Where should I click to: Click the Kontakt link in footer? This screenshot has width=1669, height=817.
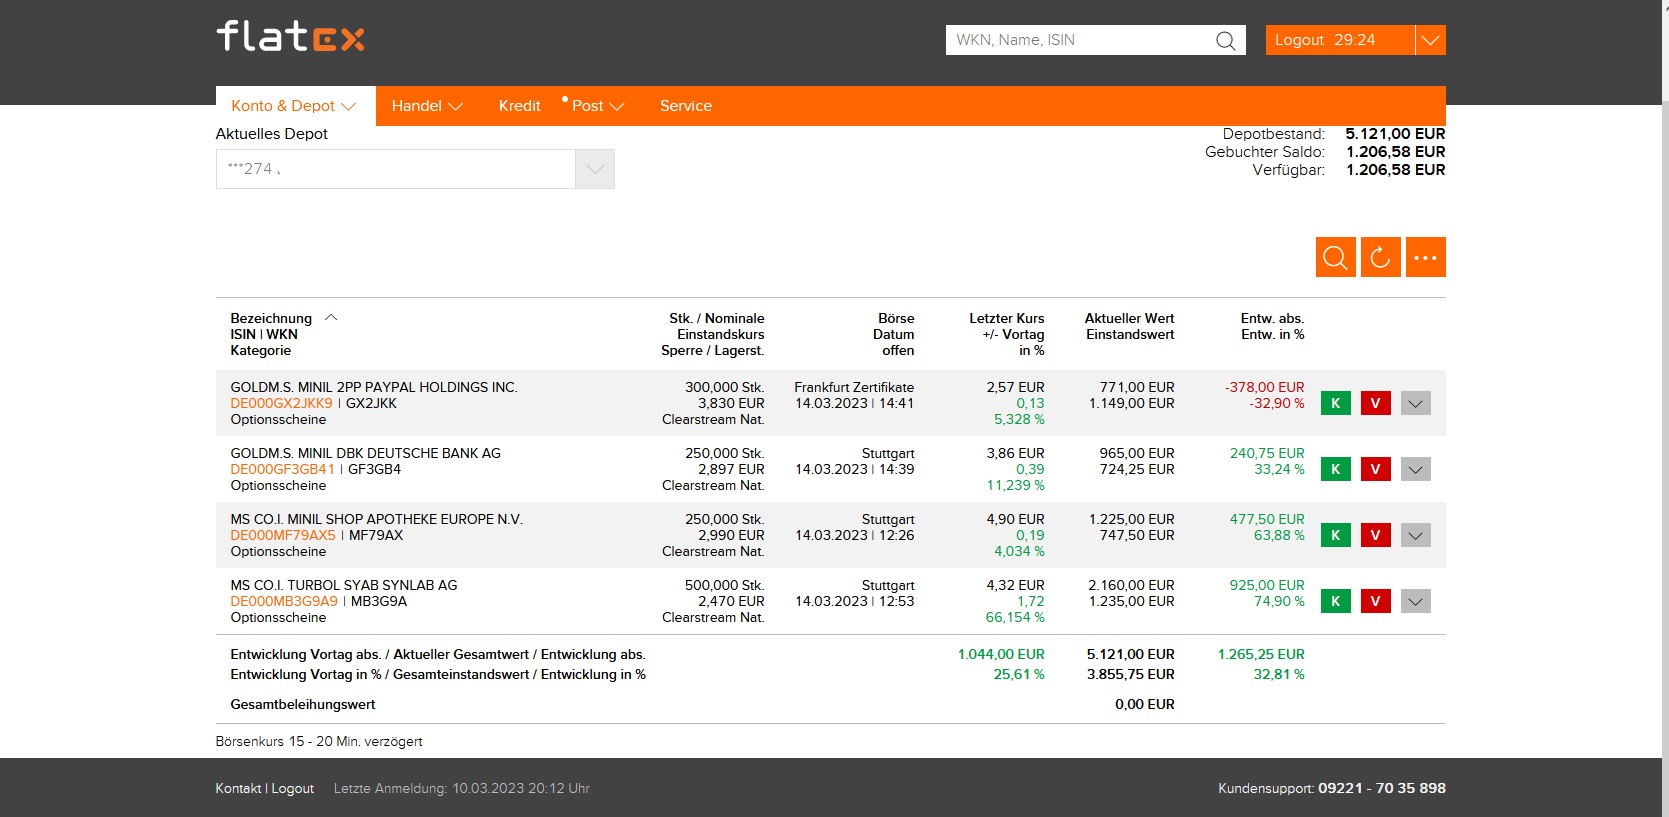coord(238,788)
